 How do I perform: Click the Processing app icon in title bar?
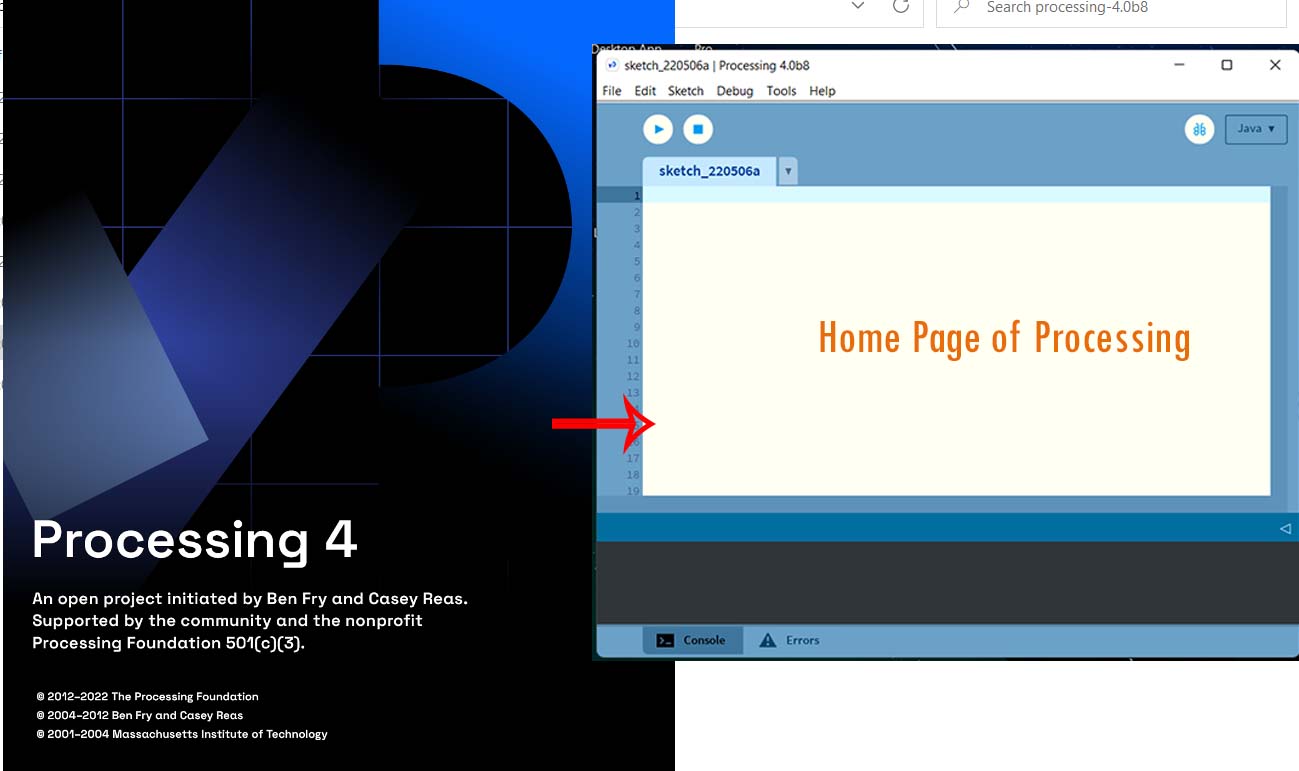point(612,65)
